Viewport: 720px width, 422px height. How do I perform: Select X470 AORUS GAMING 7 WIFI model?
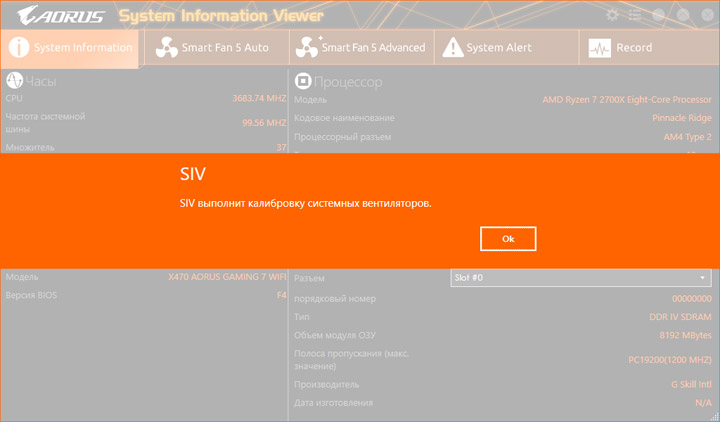[227, 277]
